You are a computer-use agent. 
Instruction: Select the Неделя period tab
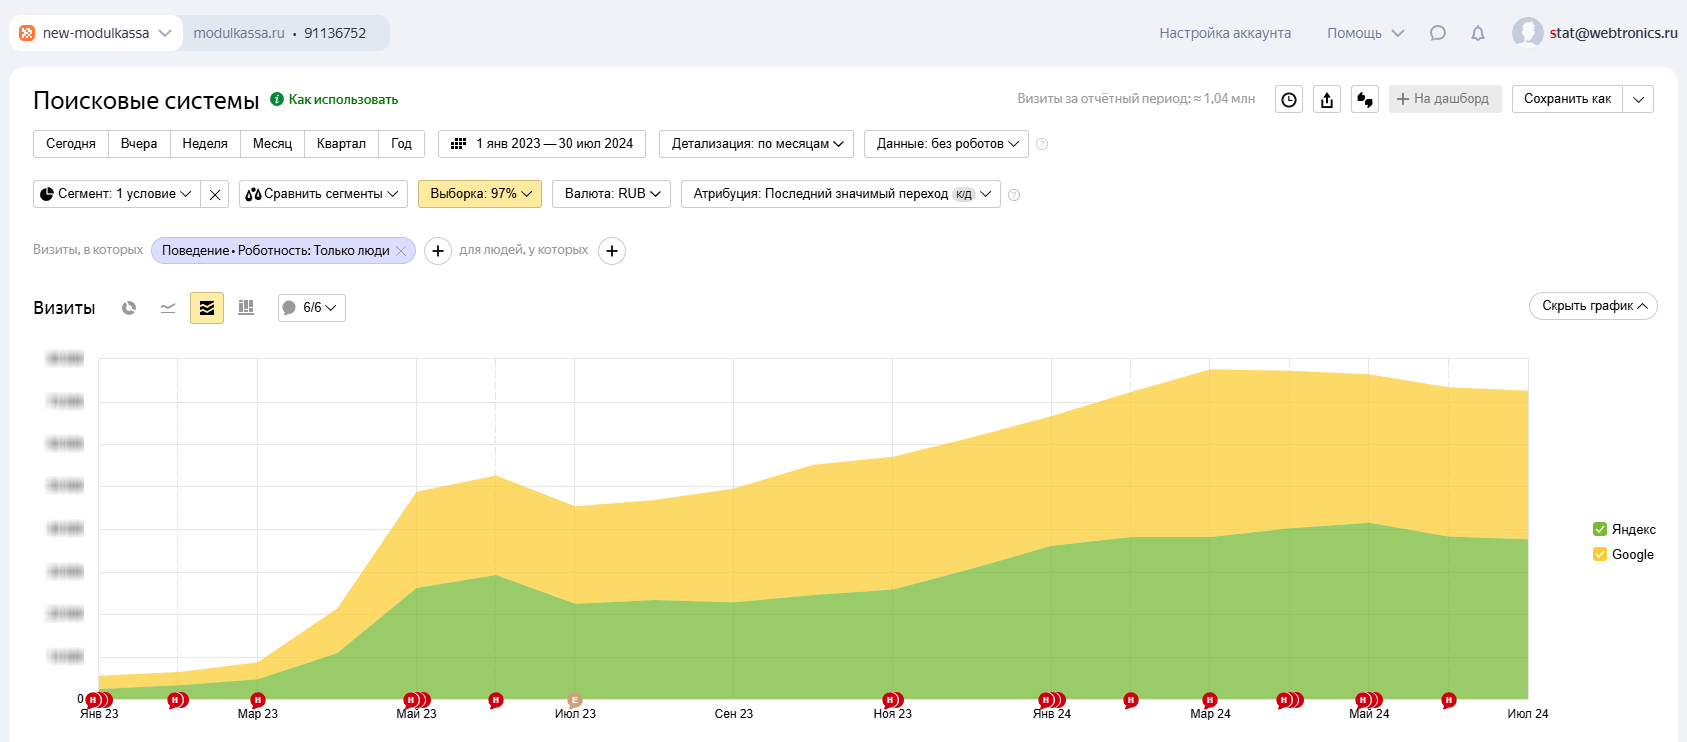tap(205, 144)
